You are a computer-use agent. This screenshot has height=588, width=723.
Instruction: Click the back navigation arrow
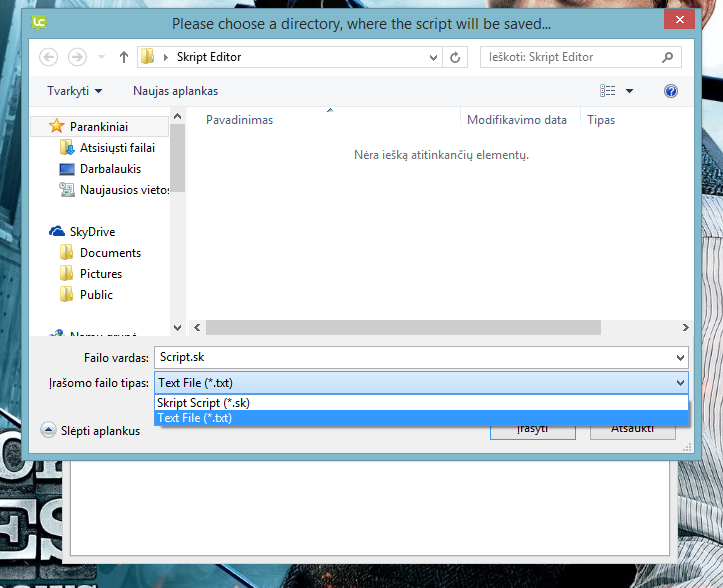pos(48,57)
